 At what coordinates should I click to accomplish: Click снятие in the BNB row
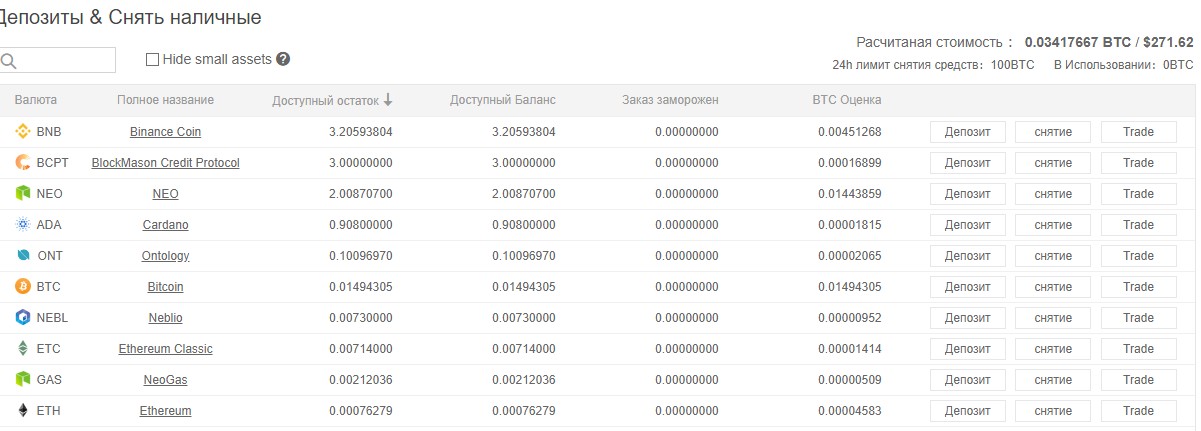tap(1053, 132)
